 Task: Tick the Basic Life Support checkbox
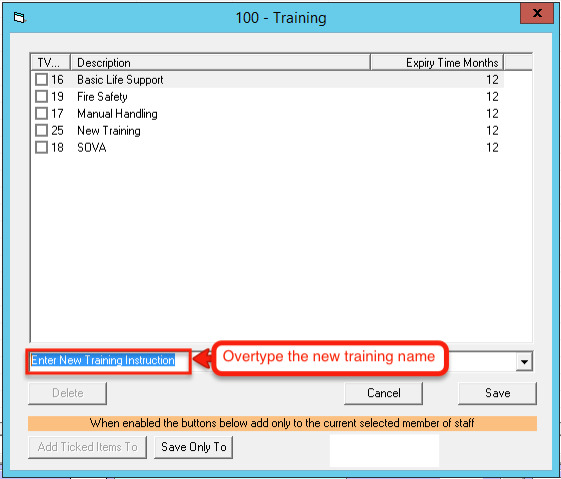[x=42, y=79]
